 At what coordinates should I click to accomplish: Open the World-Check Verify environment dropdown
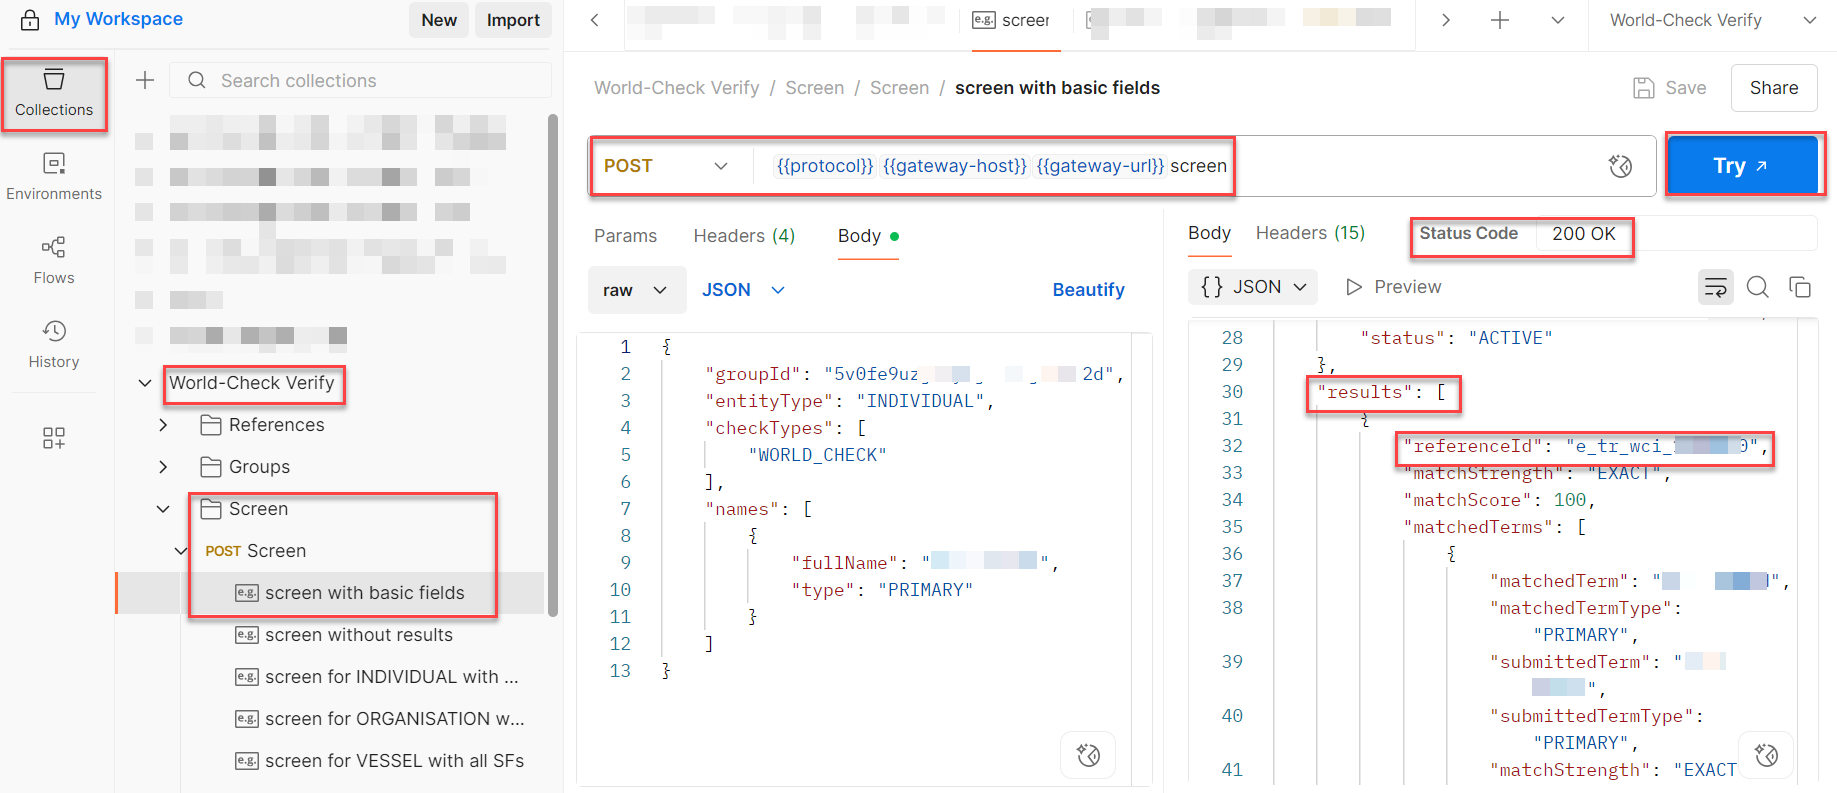tap(1713, 20)
